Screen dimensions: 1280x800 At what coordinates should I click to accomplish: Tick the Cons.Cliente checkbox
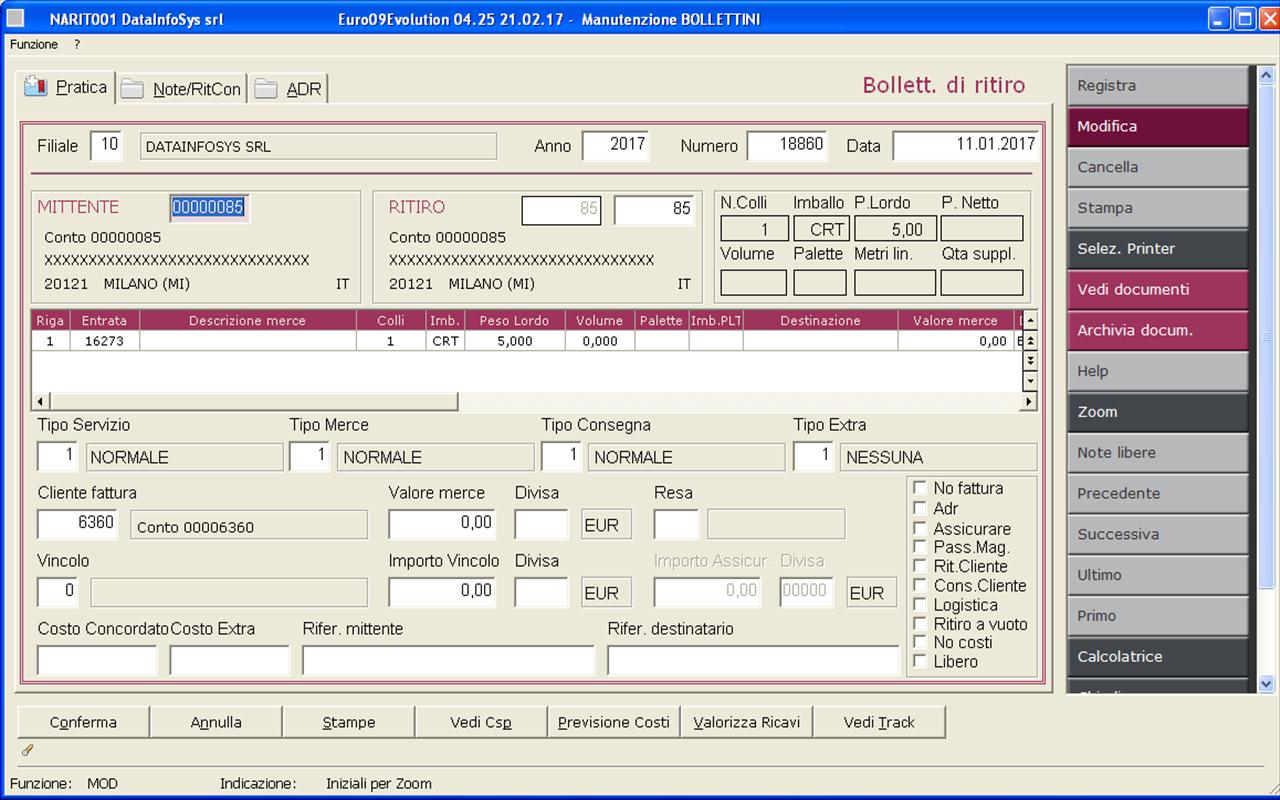(920, 586)
